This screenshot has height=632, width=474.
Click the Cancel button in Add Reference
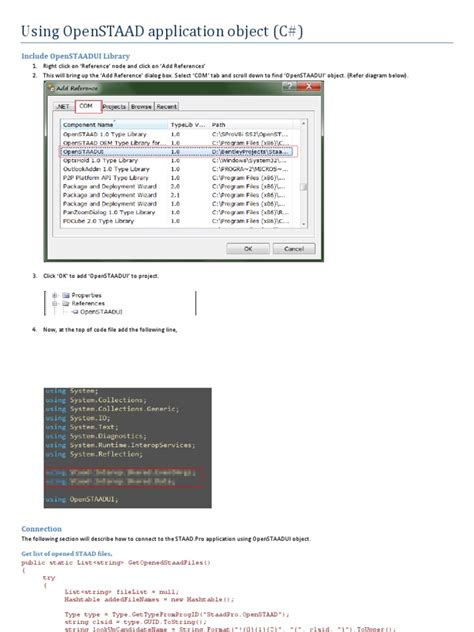(x=294, y=249)
